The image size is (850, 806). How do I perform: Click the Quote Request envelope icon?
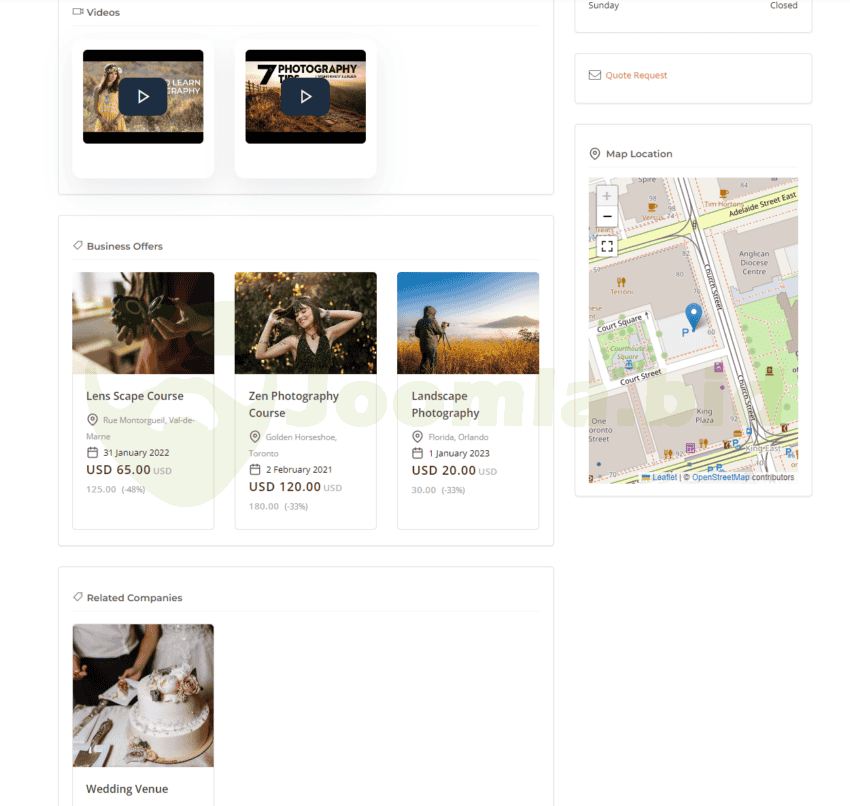[x=595, y=75]
